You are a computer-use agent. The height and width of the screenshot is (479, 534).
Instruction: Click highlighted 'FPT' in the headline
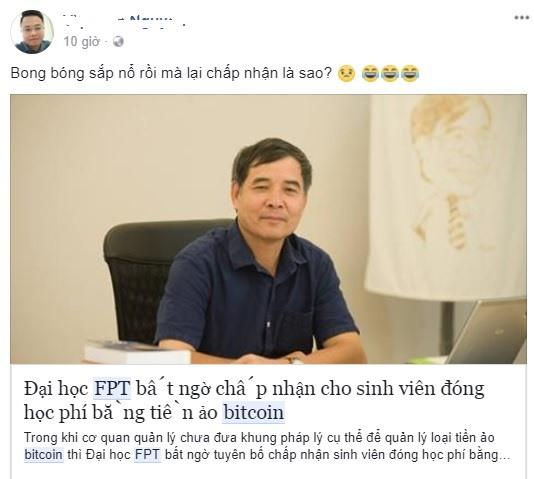112,388
